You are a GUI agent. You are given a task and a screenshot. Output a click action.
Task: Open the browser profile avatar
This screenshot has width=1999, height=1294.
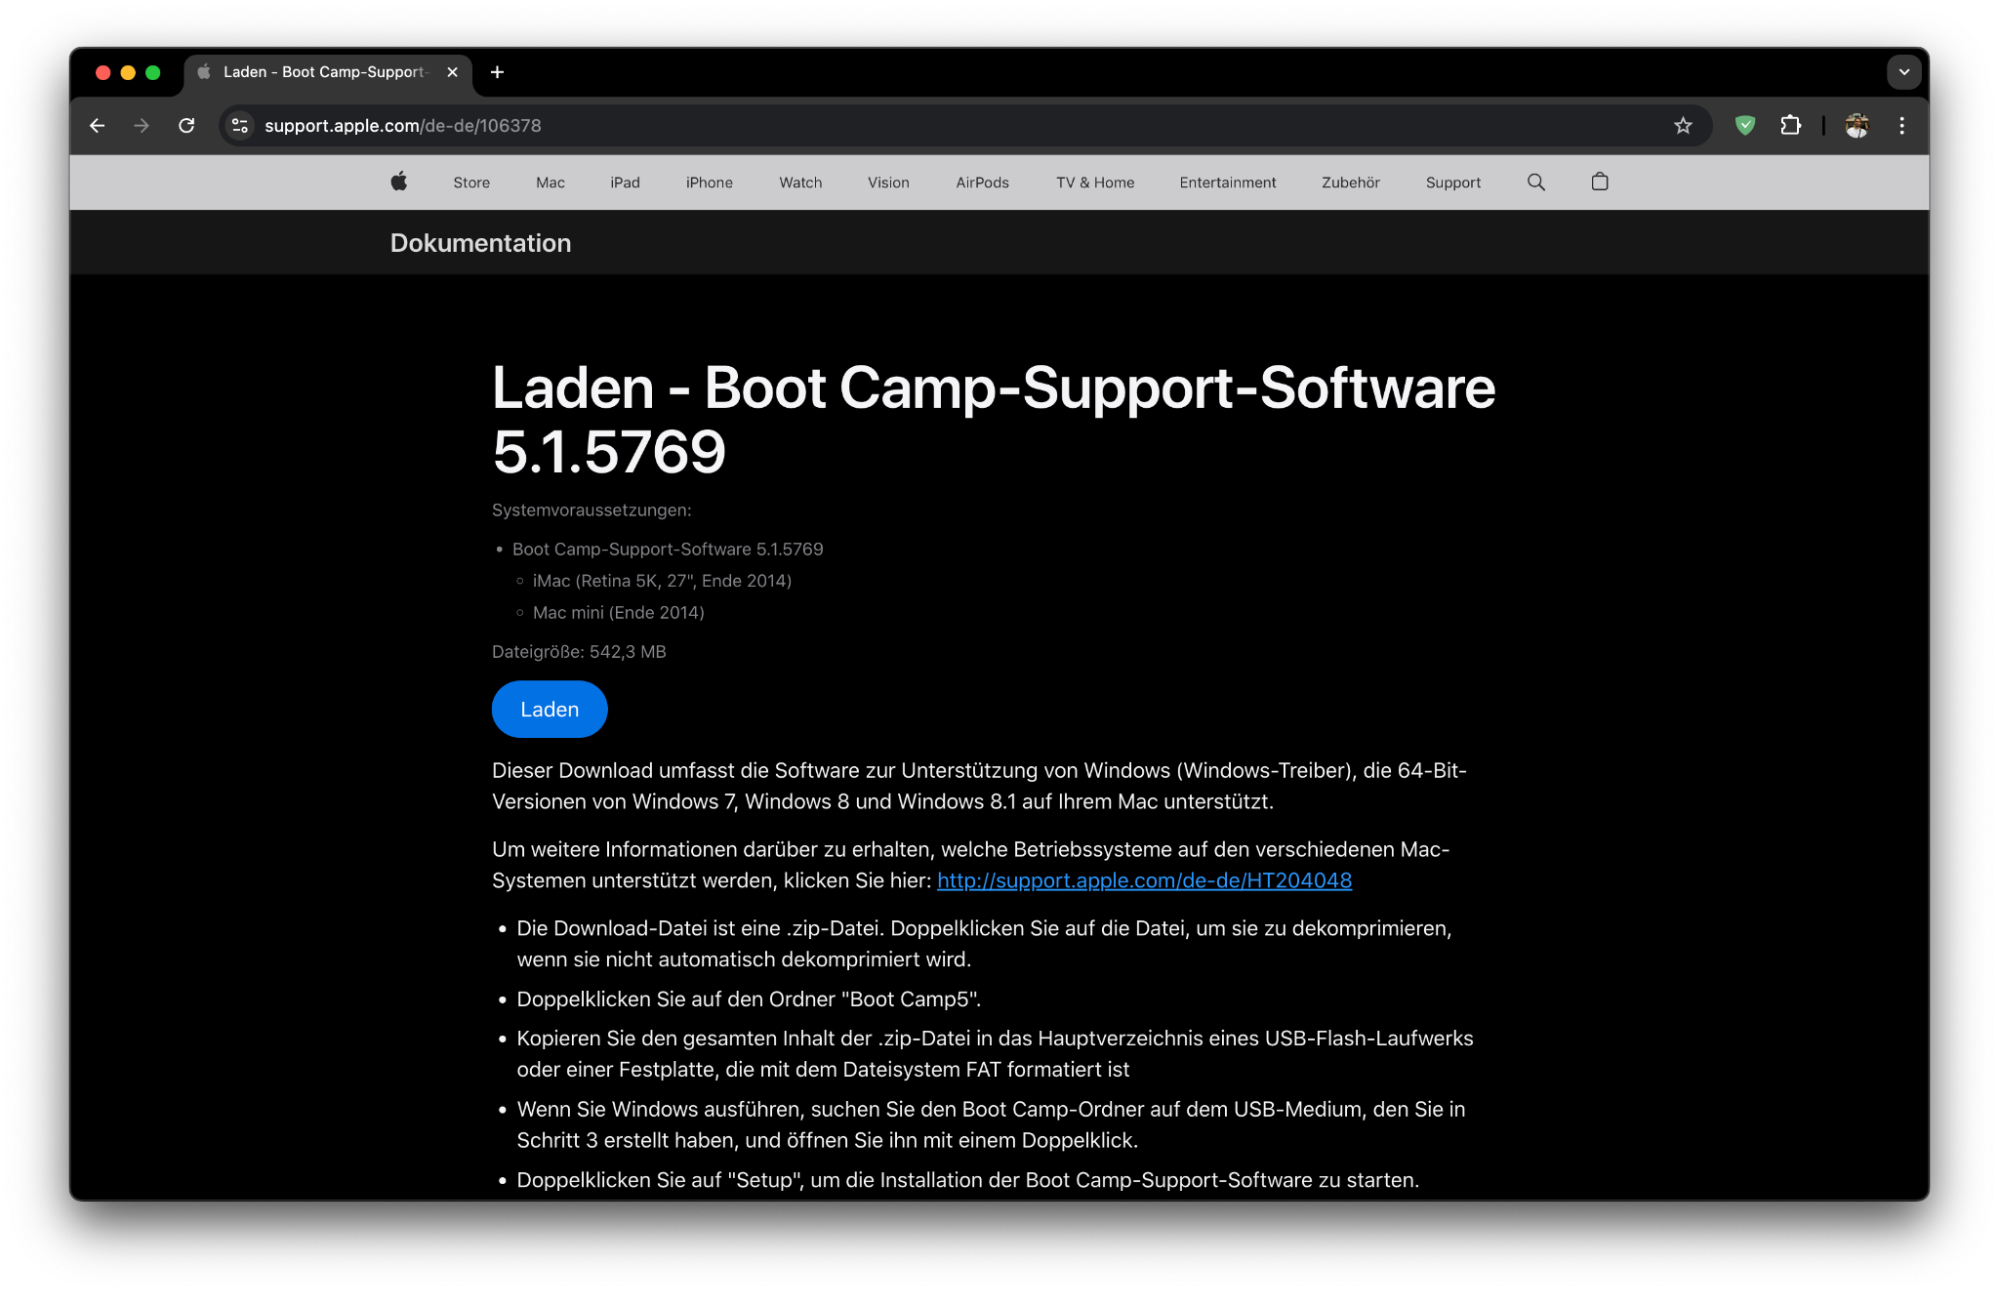(x=1856, y=125)
